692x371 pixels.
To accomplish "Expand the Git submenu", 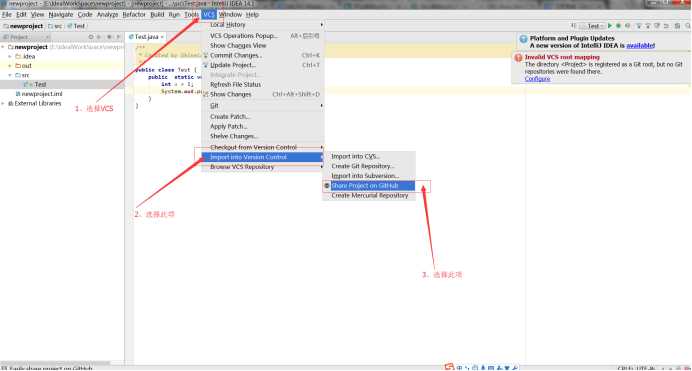I will pyautogui.click(x=263, y=106).
